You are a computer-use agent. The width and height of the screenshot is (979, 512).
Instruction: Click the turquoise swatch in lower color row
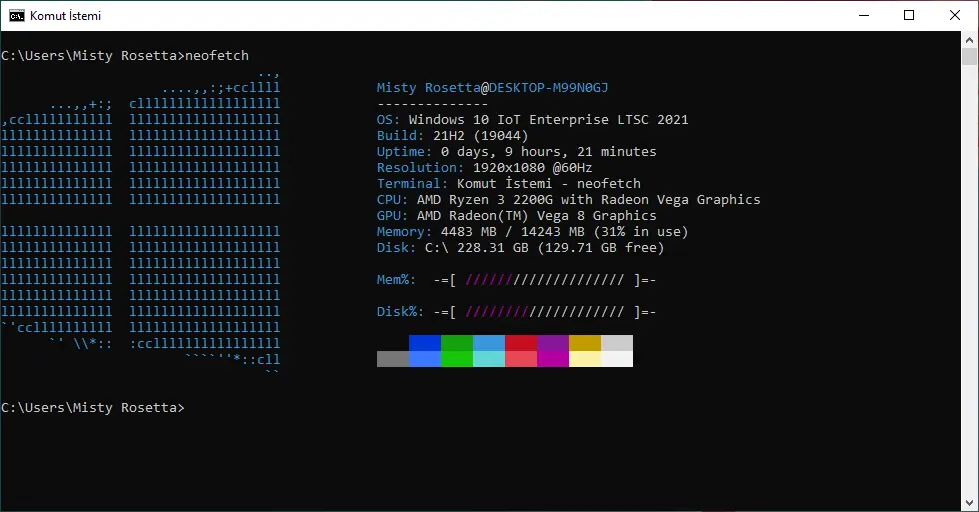coord(489,359)
